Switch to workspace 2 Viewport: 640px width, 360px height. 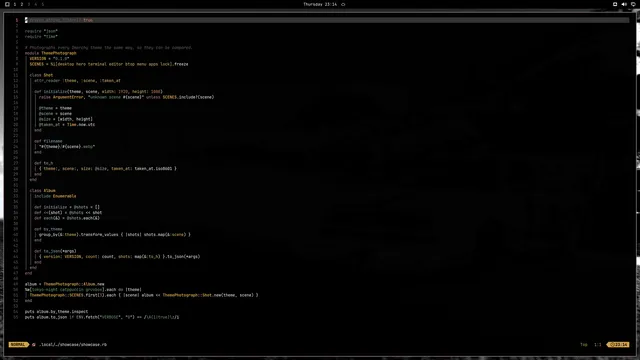tap(22, 4)
